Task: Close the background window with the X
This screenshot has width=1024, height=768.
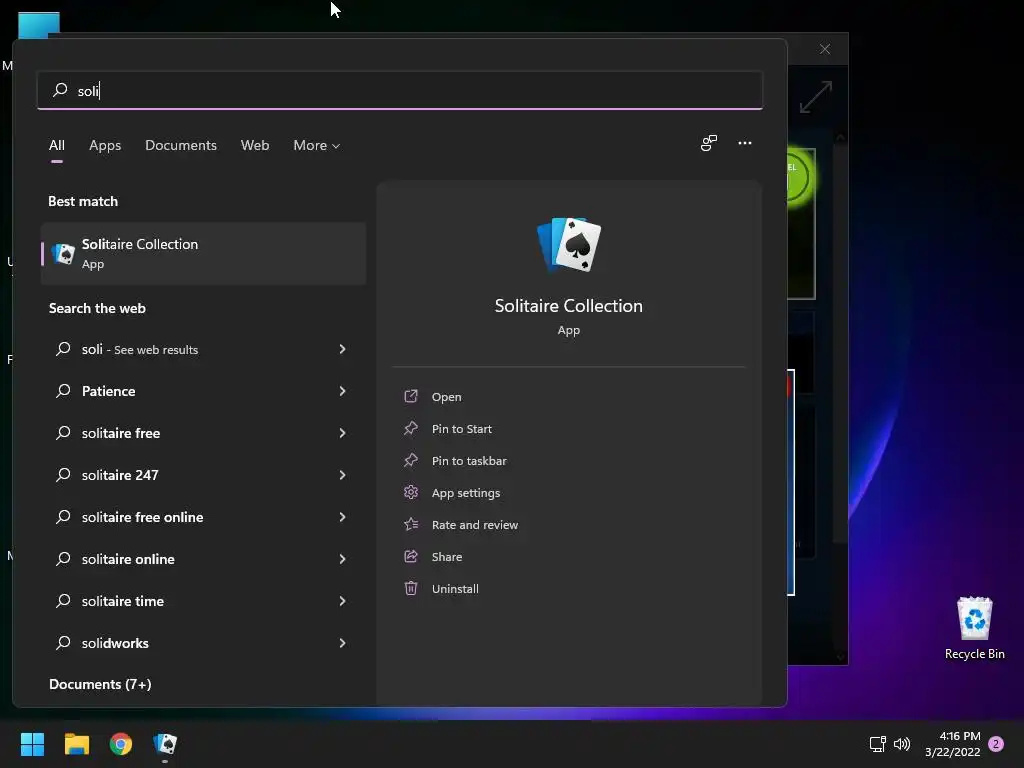Action: point(825,49)
